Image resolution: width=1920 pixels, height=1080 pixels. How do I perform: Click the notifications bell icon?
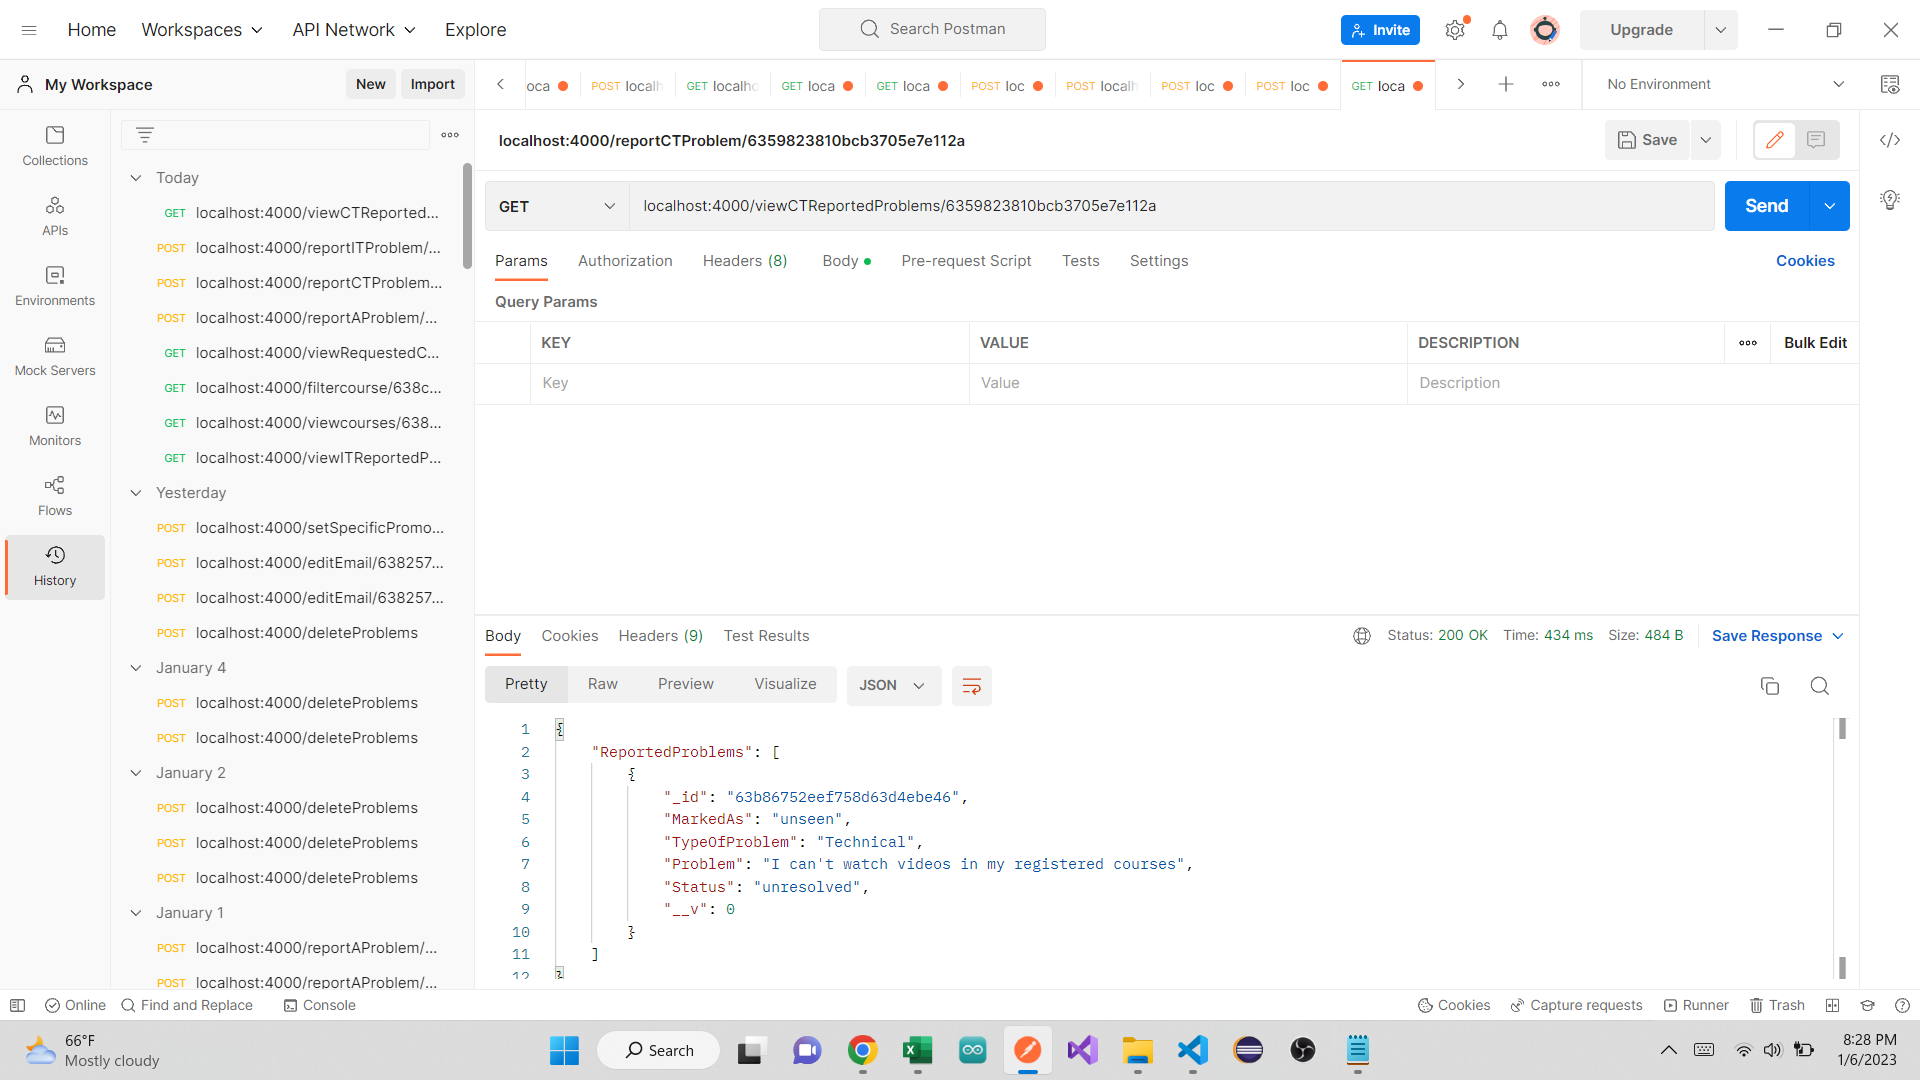[1499, 30]
